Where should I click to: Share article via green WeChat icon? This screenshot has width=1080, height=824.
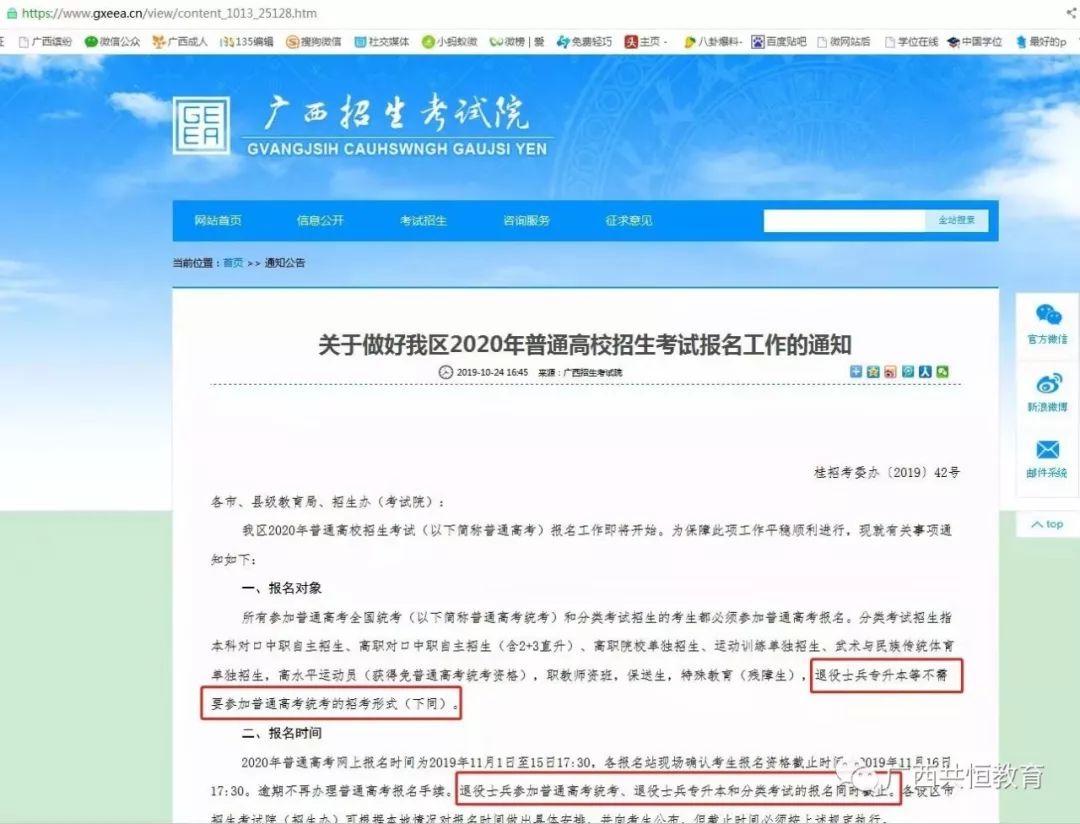942,372
